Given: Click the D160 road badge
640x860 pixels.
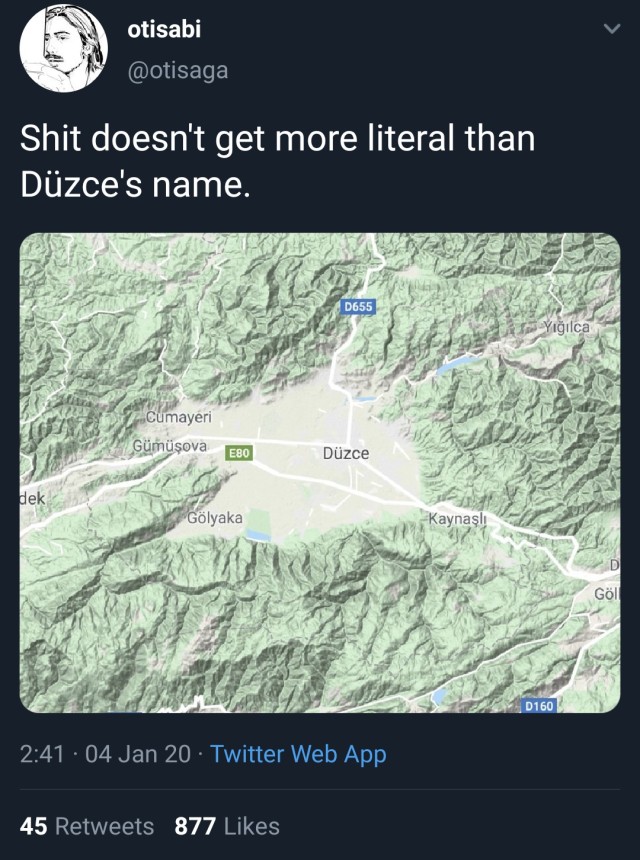Looking at the screenshot, I should (539, 706).
